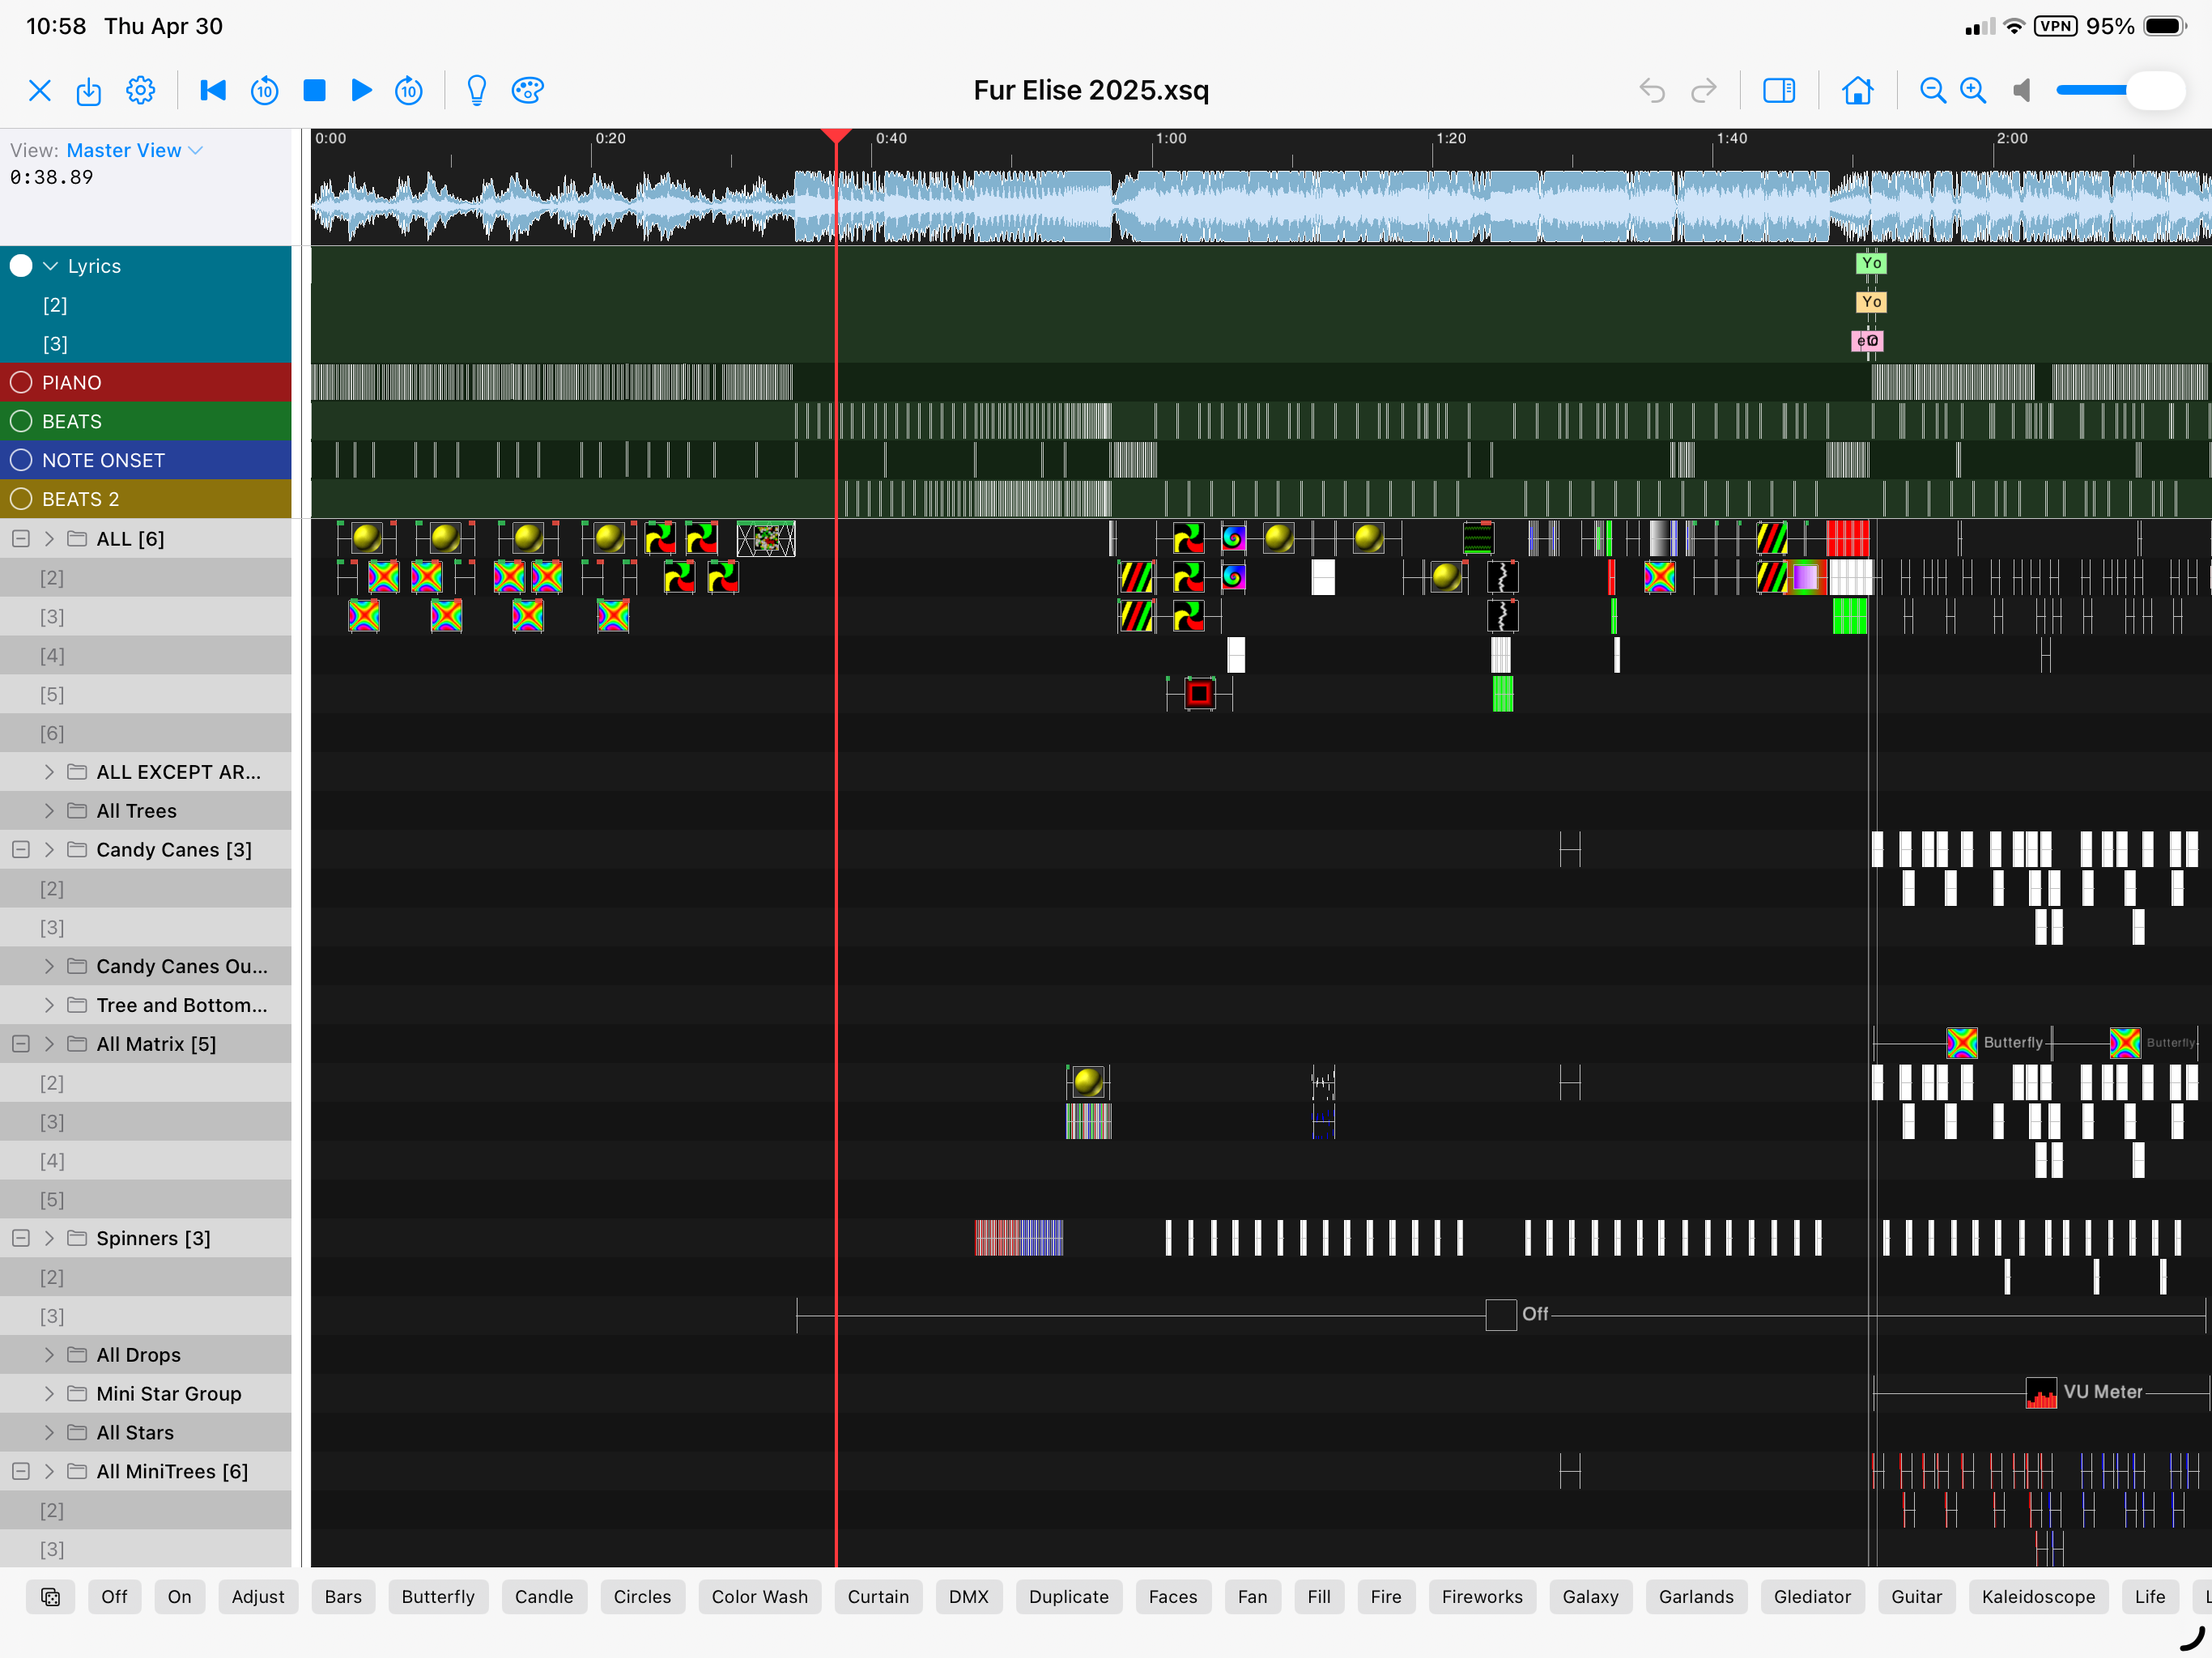Adjust the volume slider

click(2120, 91)
